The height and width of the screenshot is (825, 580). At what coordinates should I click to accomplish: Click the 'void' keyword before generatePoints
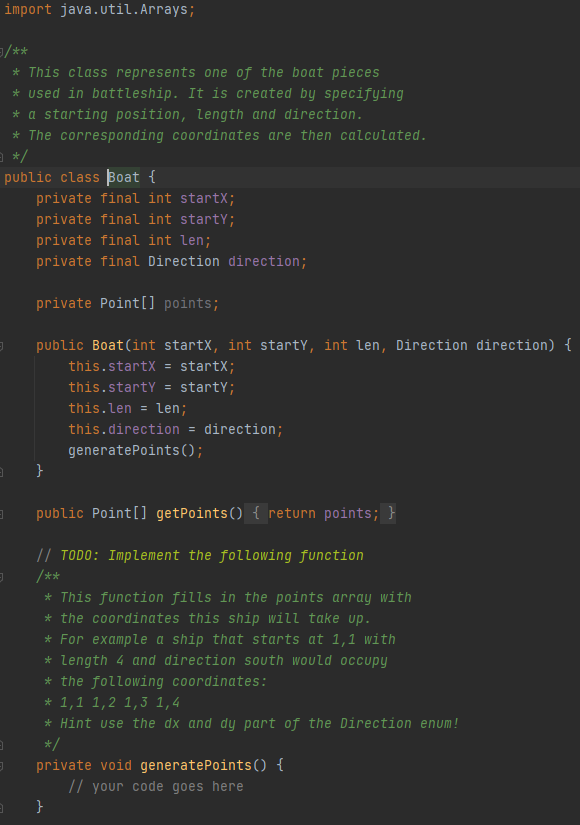tap(116, 766)
